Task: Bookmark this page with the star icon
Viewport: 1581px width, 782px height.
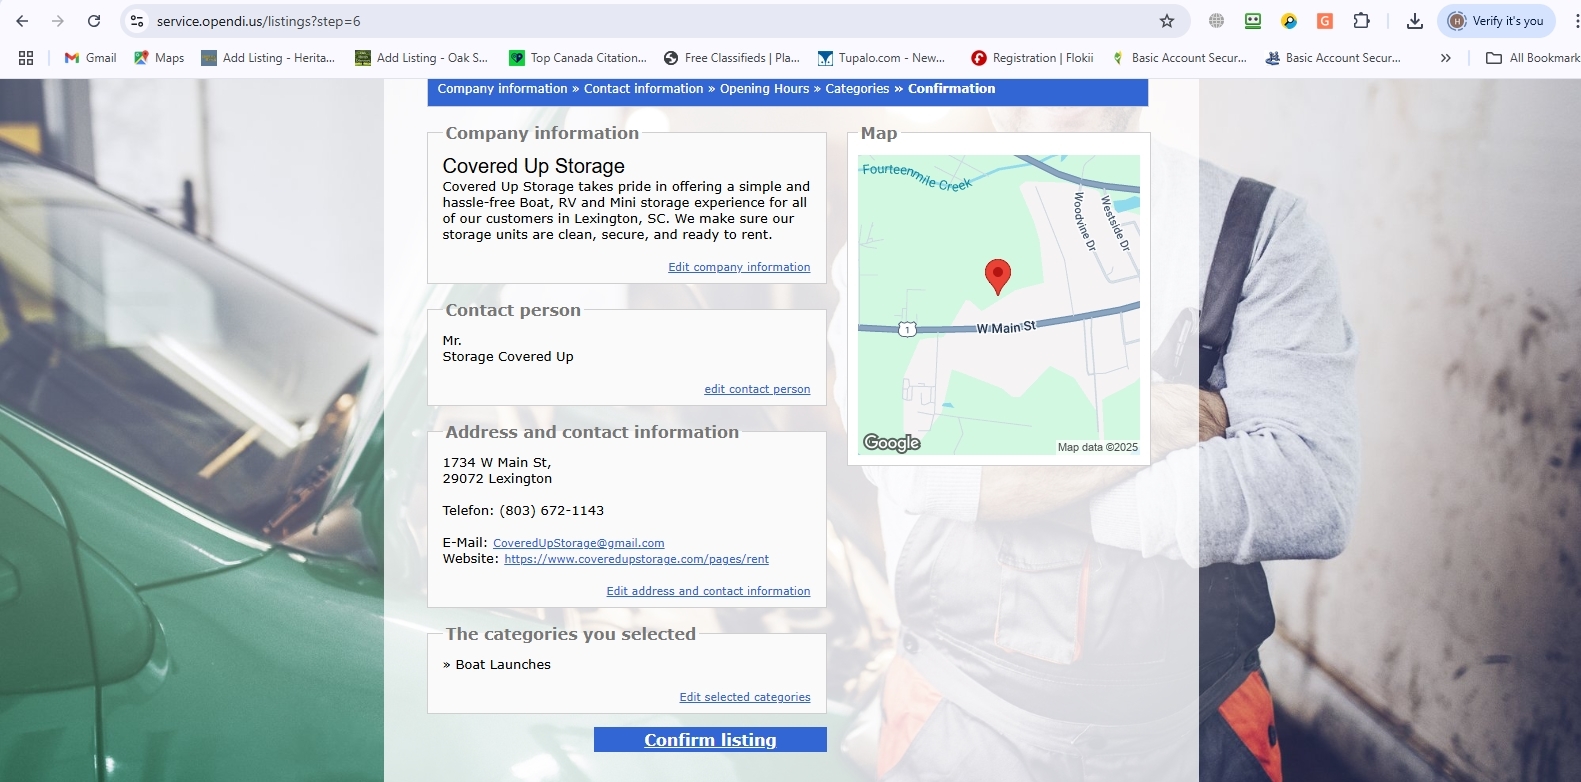Action: 1166,21
